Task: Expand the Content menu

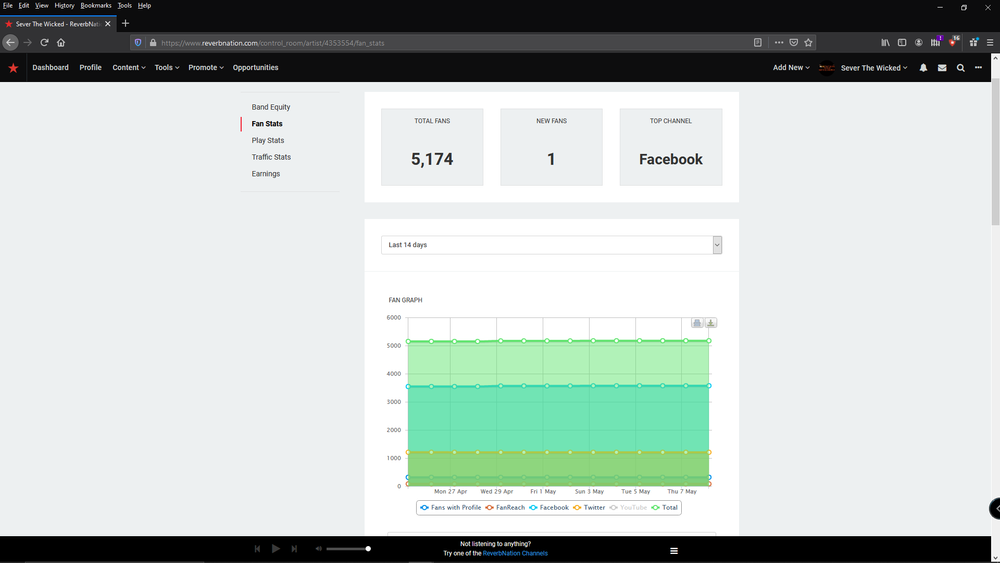Action: [x=129, y=68]
